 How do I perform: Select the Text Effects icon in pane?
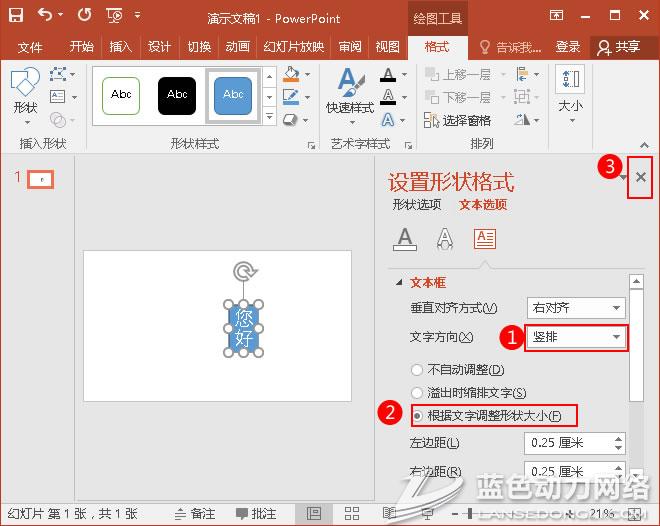pos(445,239)
